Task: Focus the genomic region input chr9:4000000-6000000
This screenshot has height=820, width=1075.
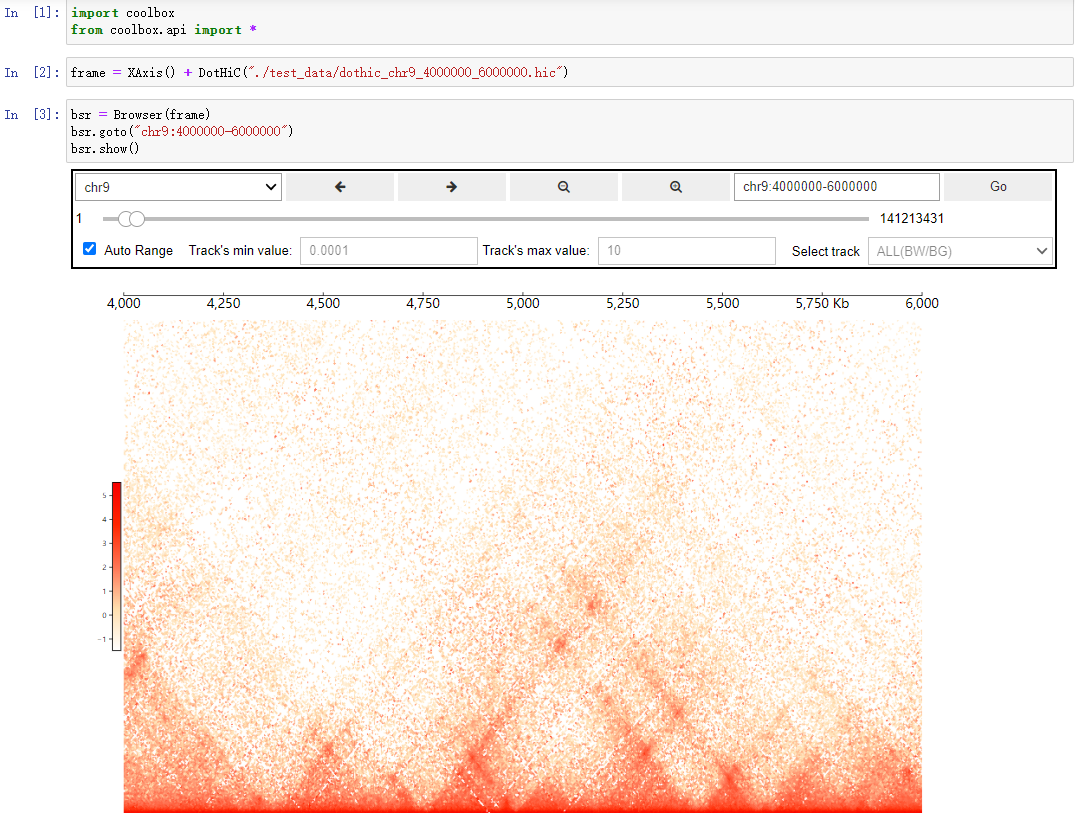Action: pyautogui.click(x=836, y=186)
